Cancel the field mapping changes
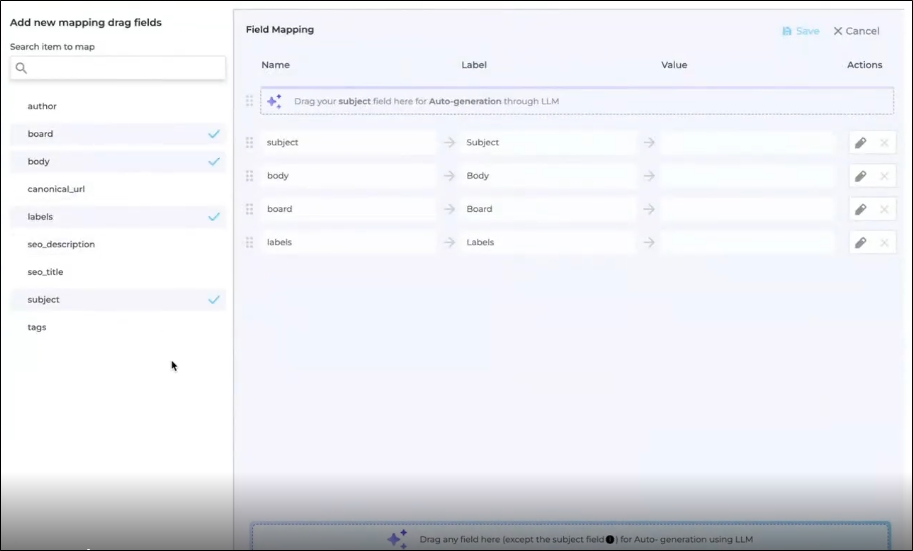The height and width of the screenshot is (551, 913). (856, 31)
